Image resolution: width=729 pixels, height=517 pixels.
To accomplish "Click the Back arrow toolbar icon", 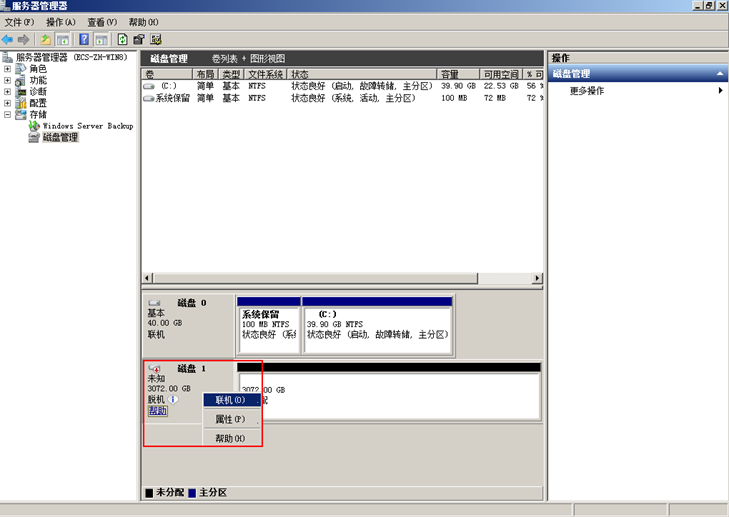I will [x=7, y=39].
